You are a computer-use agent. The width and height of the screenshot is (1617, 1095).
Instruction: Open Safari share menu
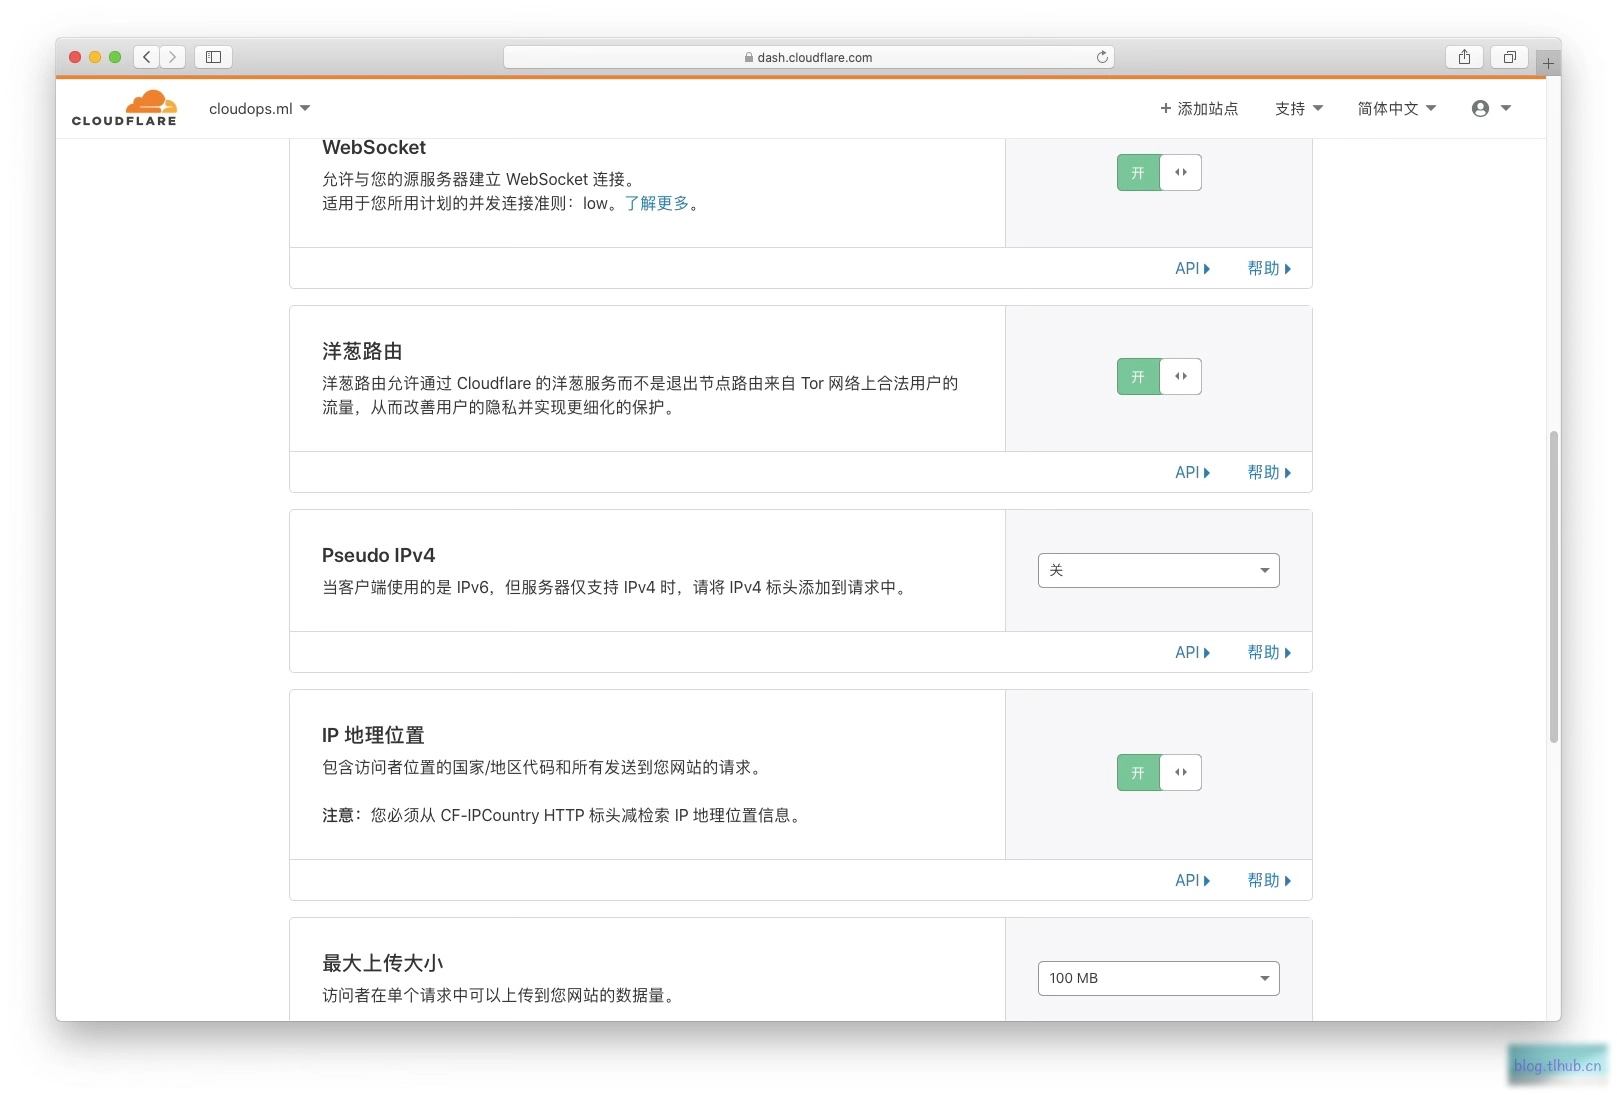tap(1464, 57)
